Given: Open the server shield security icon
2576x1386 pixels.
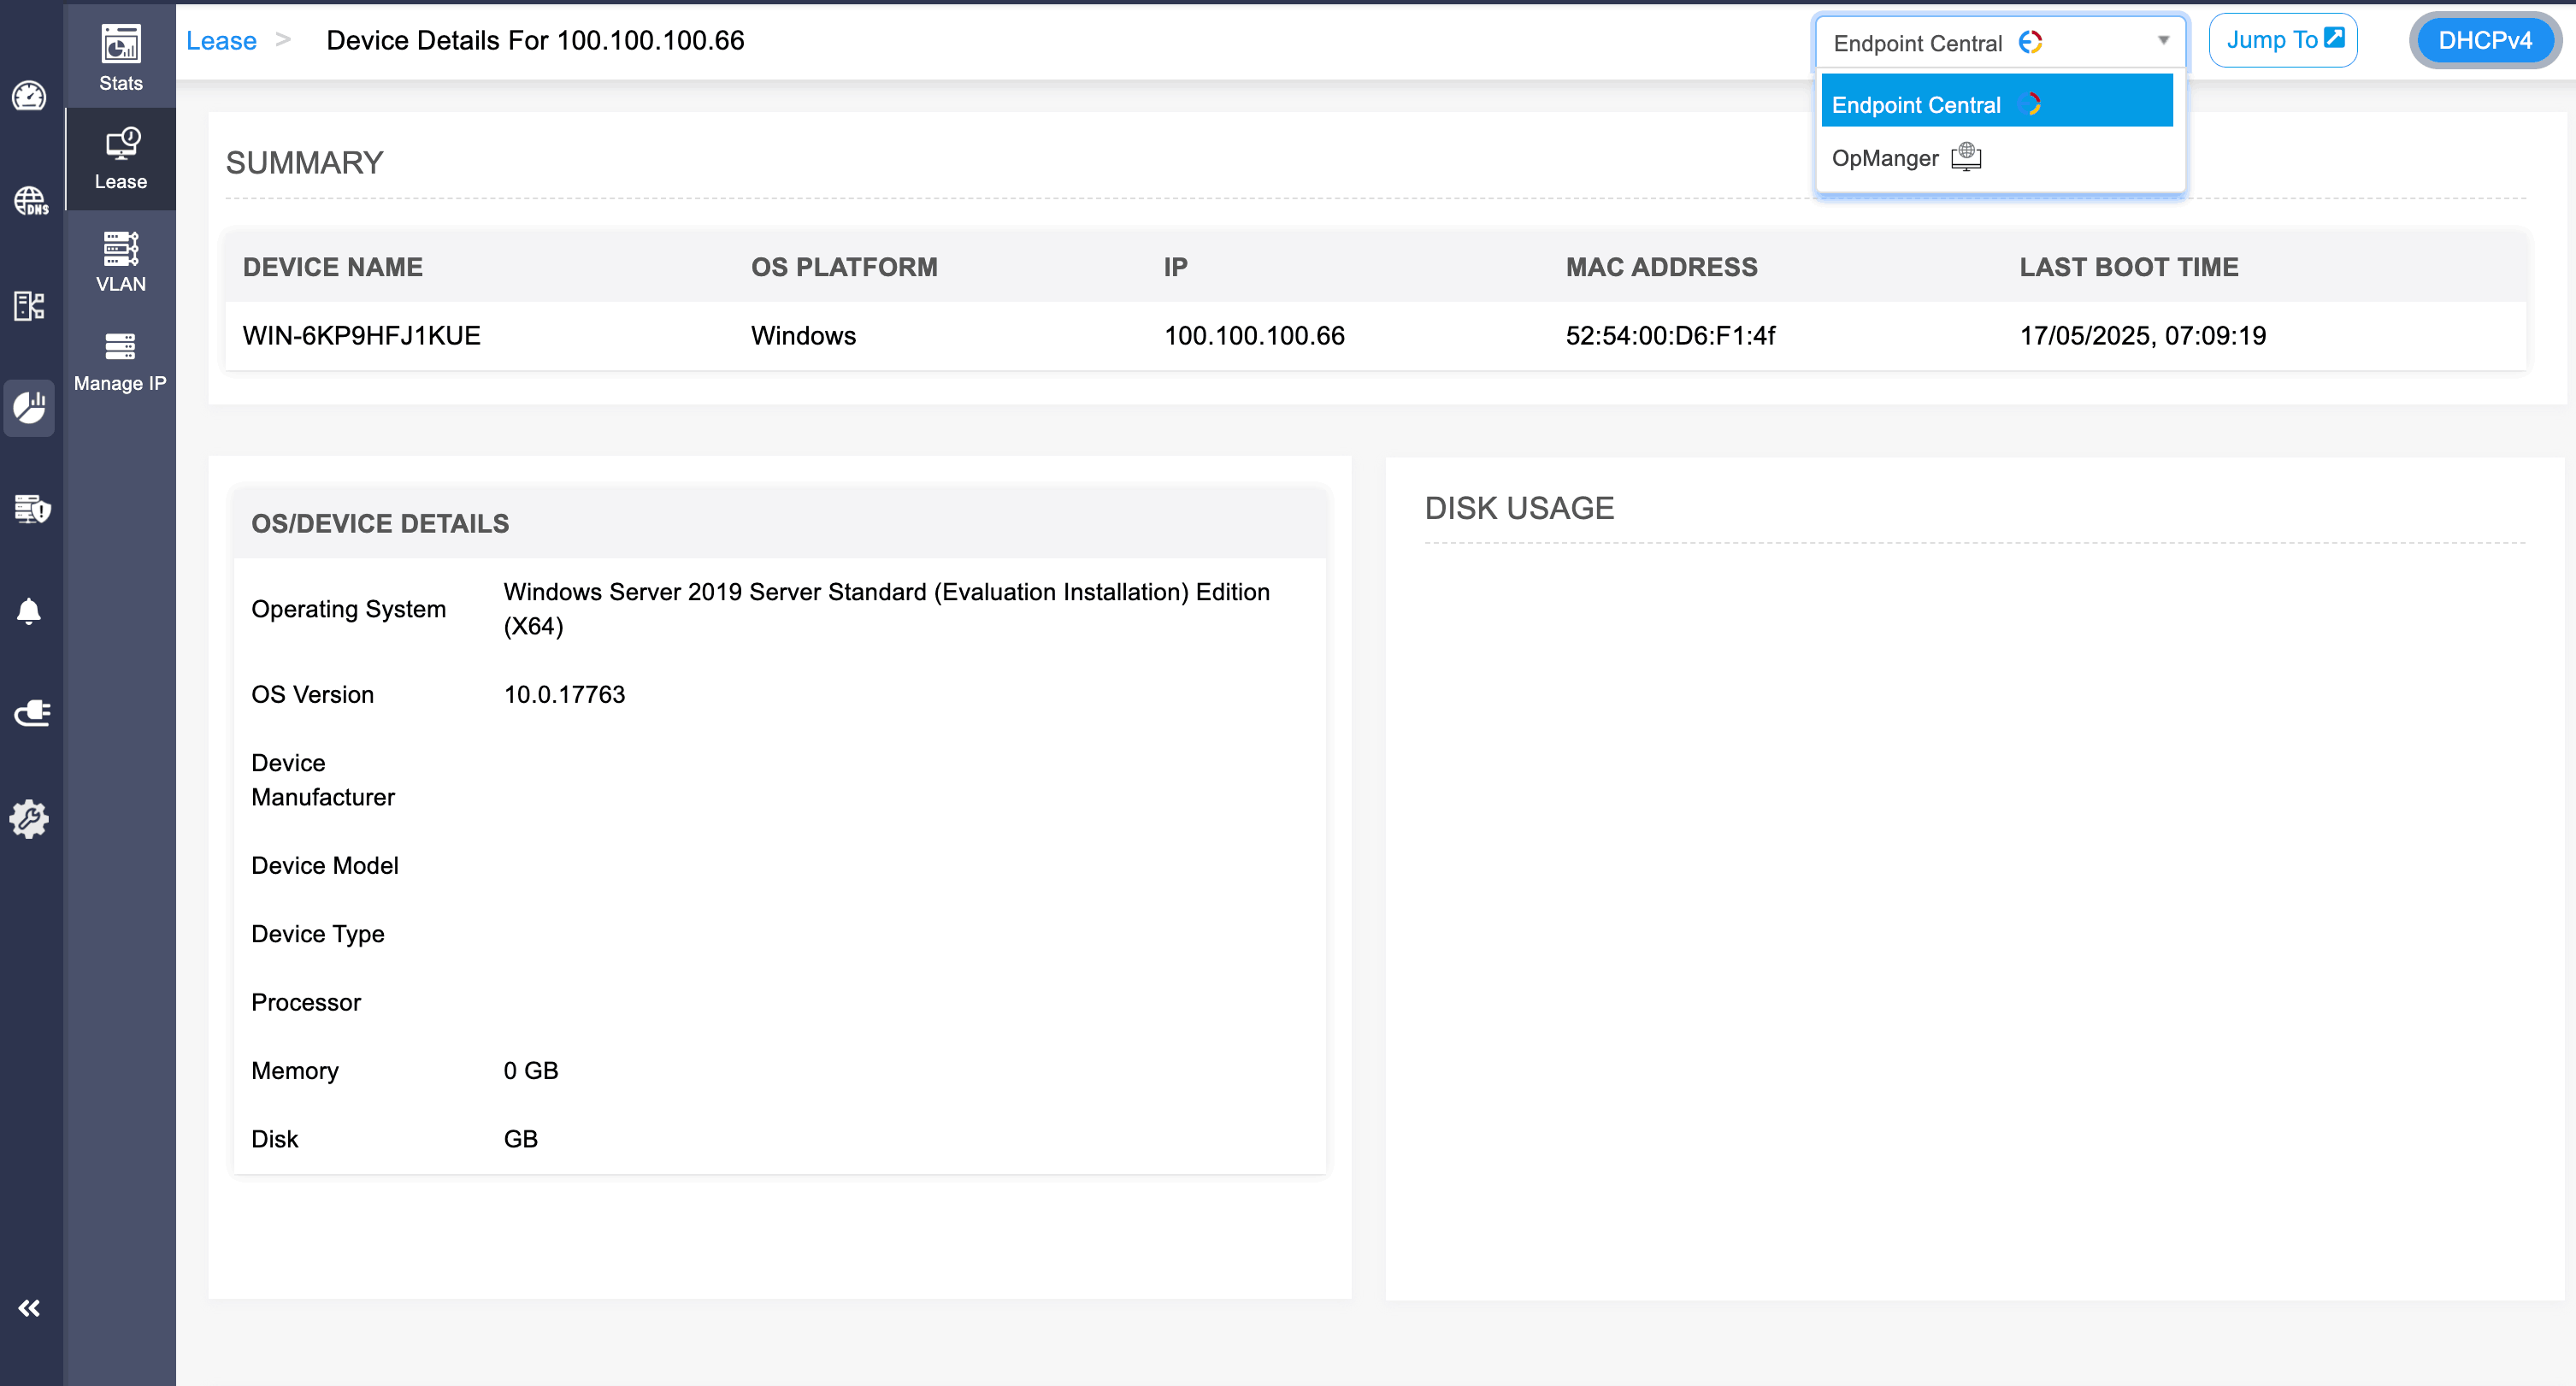Looking at the screenshot, I should click(x=31, y=508).
